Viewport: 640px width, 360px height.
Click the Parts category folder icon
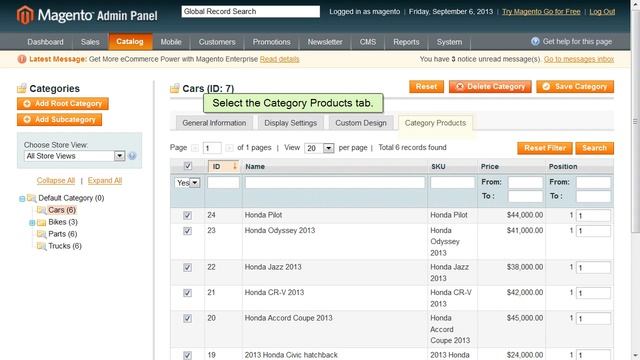[x=41, y=234]
